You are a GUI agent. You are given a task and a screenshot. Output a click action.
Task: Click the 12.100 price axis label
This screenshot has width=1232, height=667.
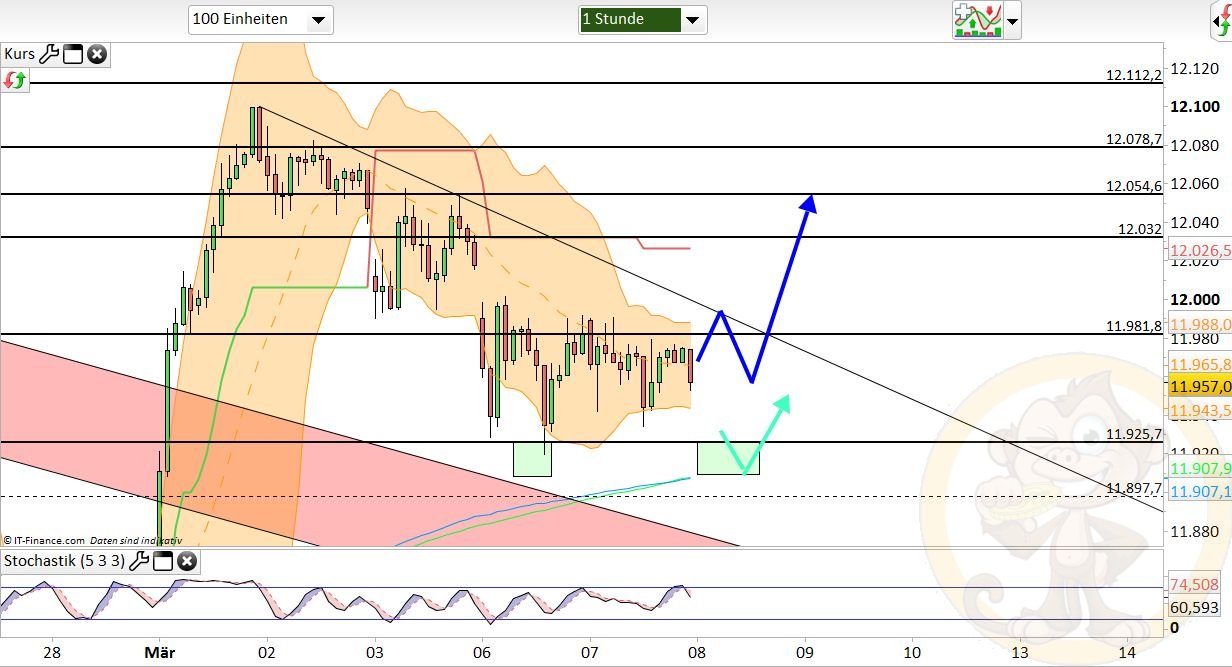click(1195, 107)
